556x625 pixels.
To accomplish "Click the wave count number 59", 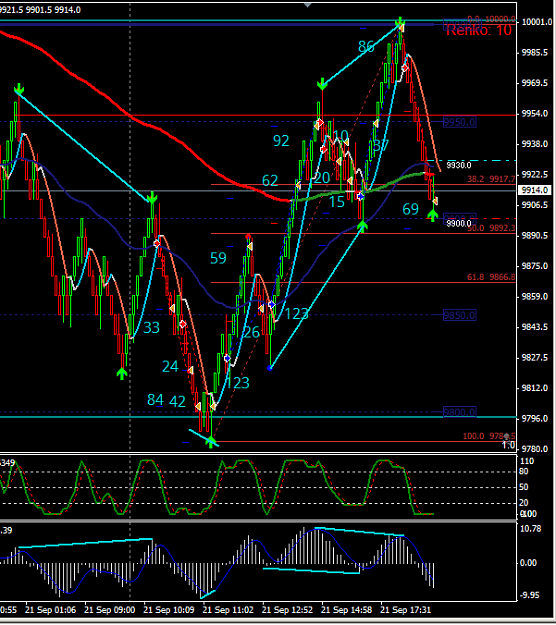I will [218, 258].
